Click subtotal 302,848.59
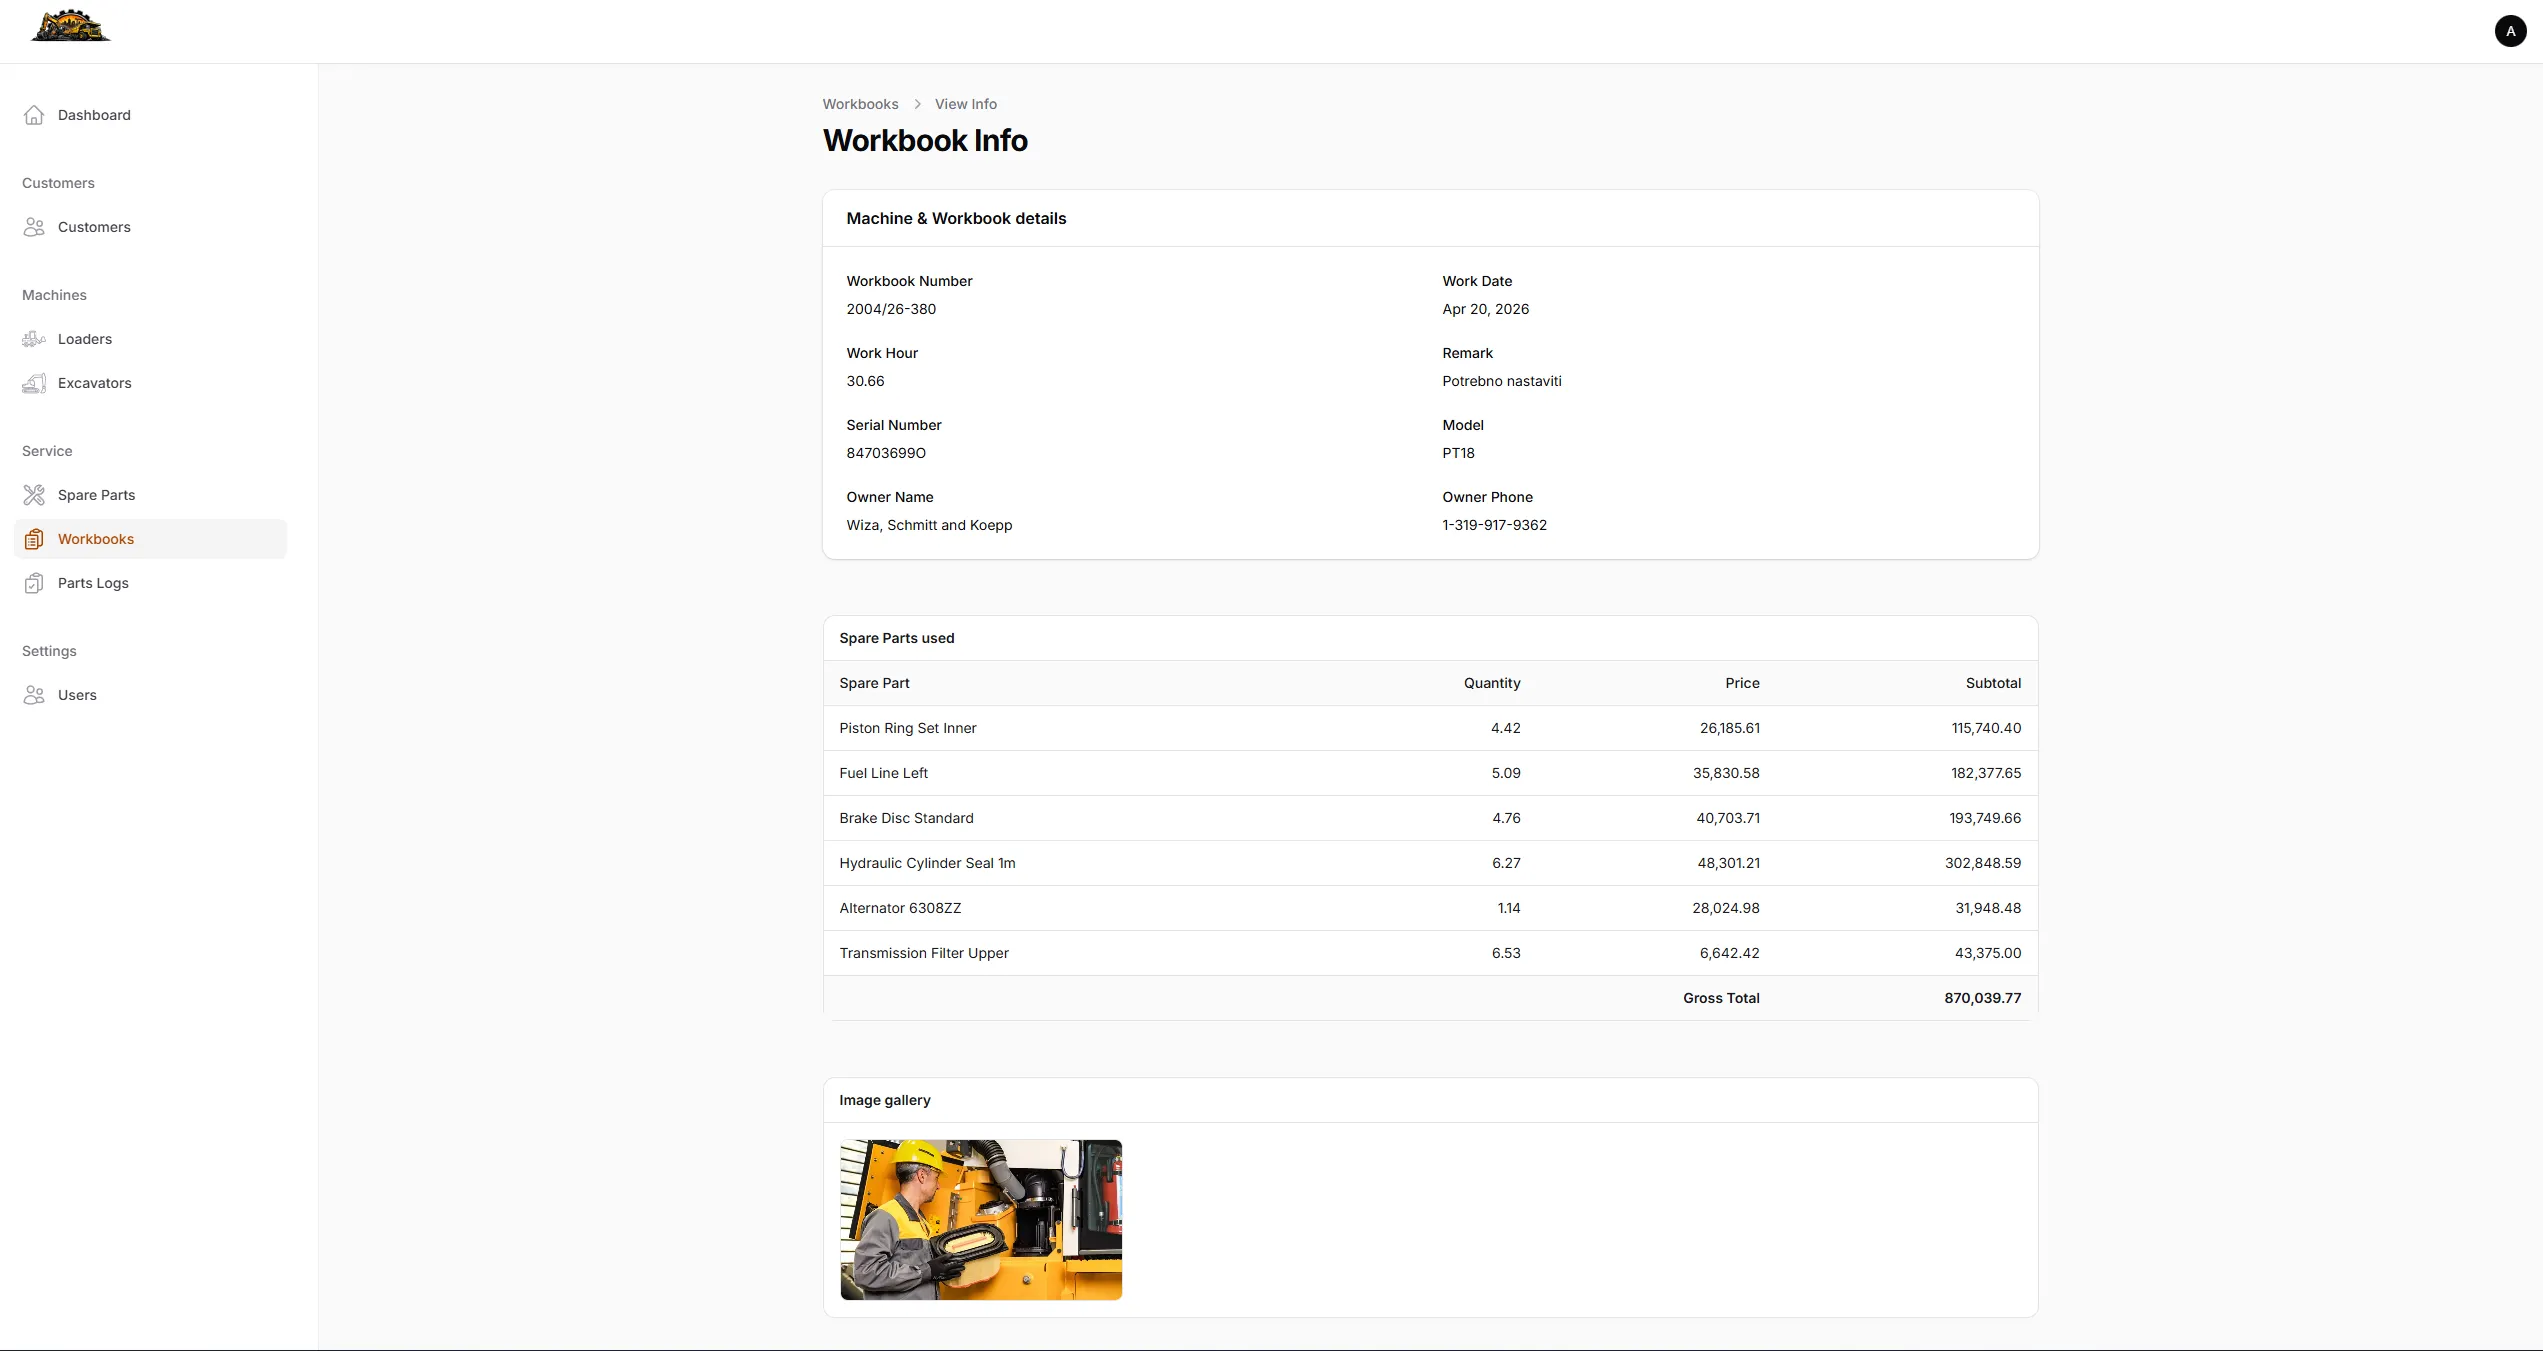 1982,863
